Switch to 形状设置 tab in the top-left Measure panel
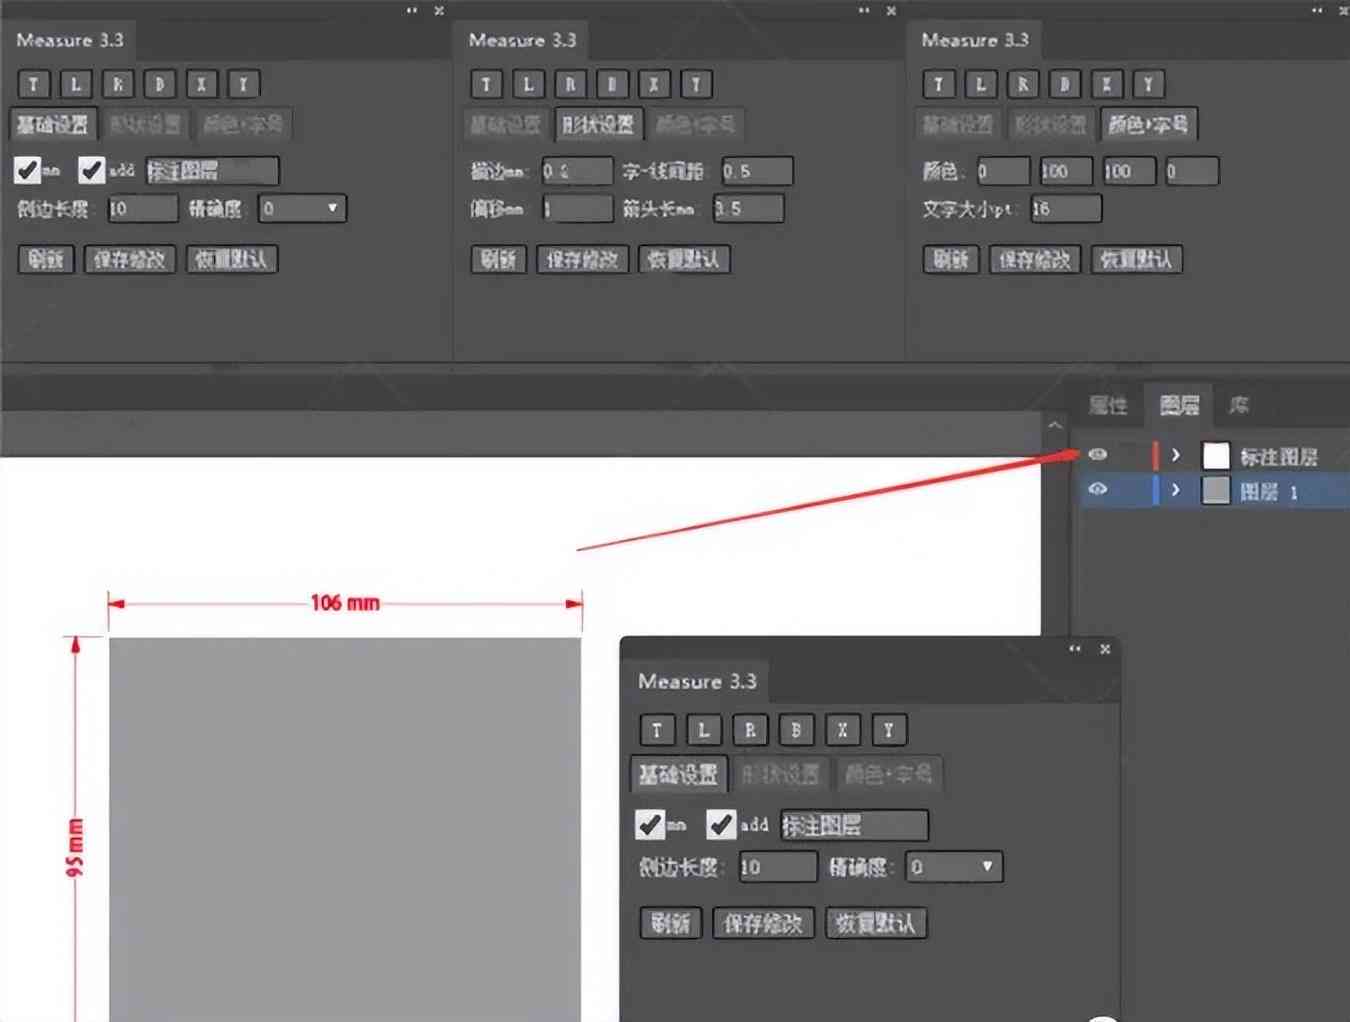 146,125
